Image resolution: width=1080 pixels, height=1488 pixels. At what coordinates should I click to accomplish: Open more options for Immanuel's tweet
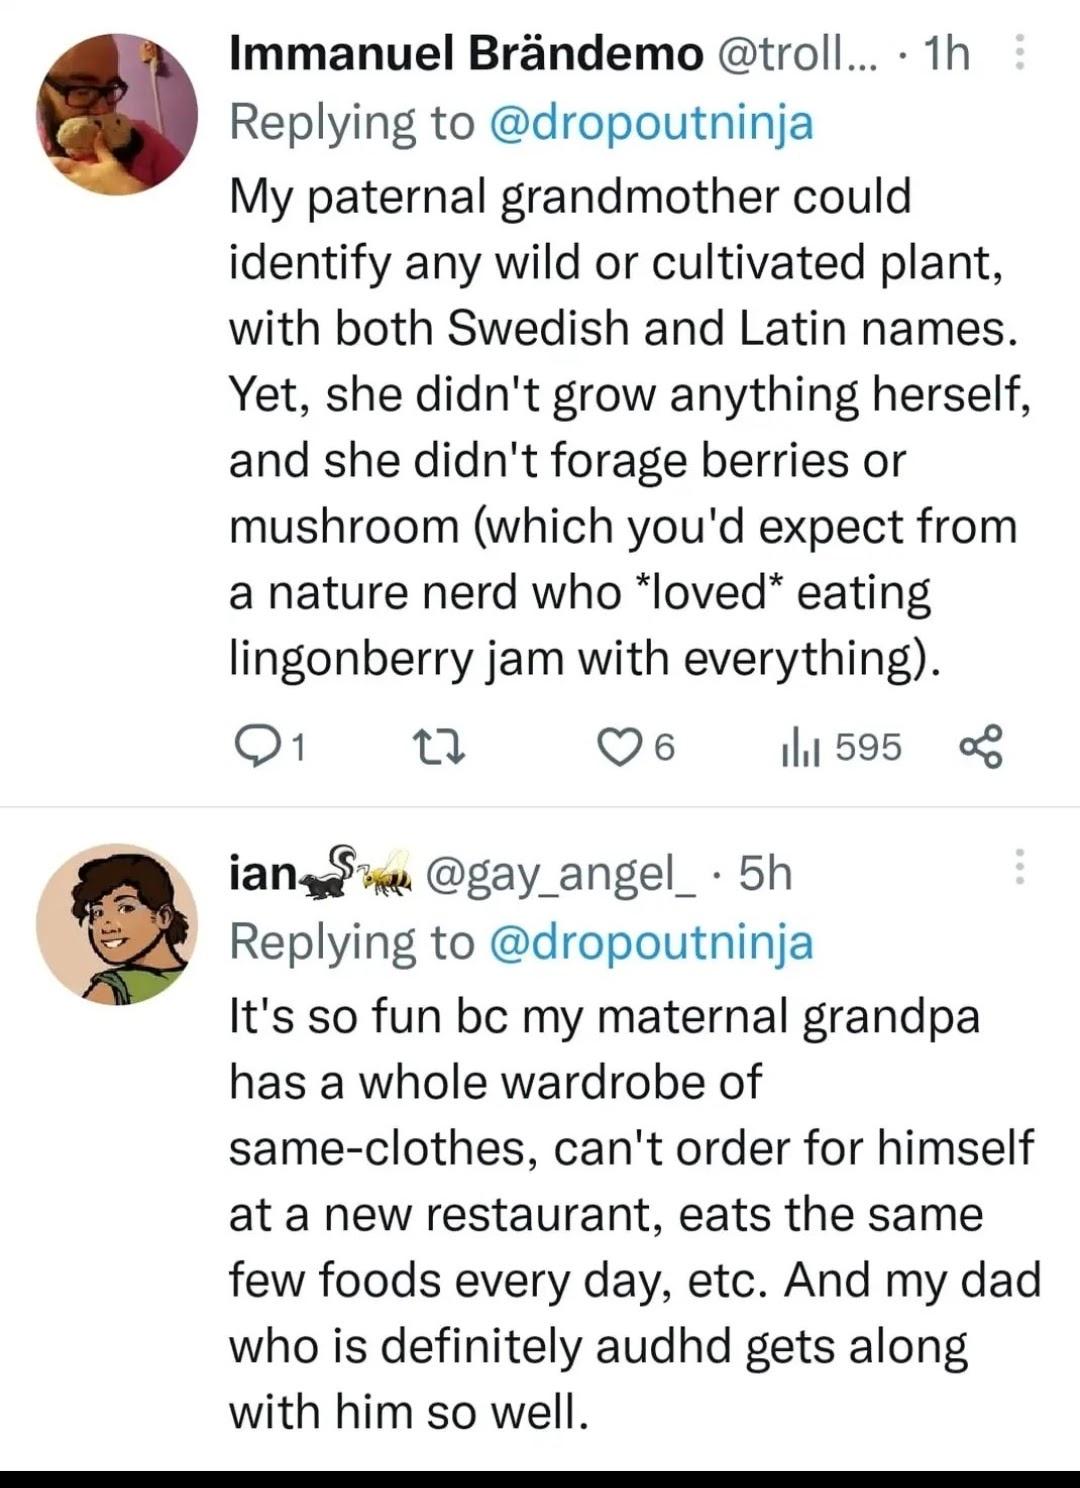(1019, 54)
